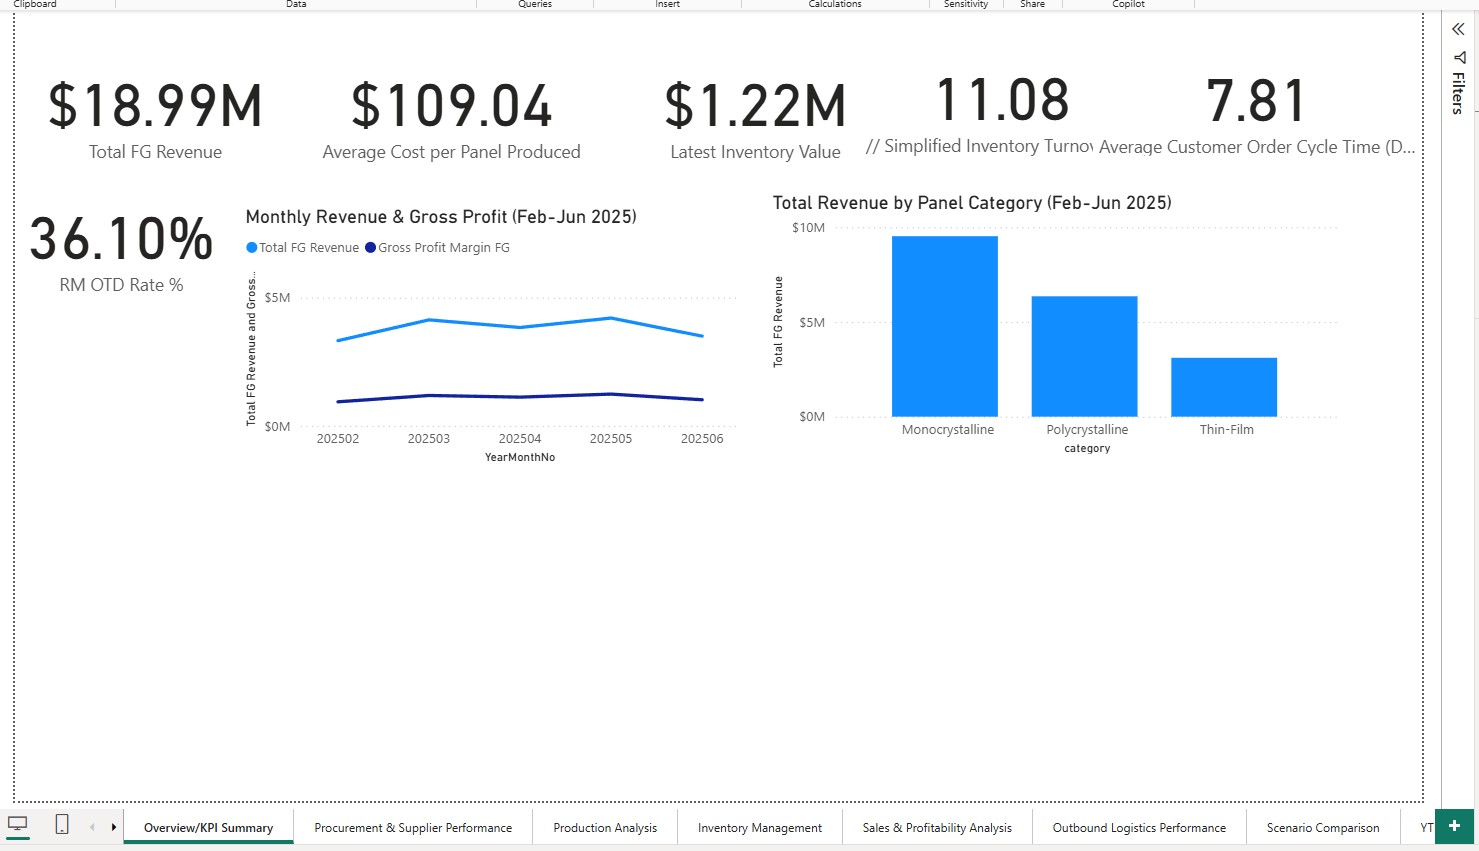Add a new report page with green plus button
The image size is (1479, 851).
[1455, 826]
